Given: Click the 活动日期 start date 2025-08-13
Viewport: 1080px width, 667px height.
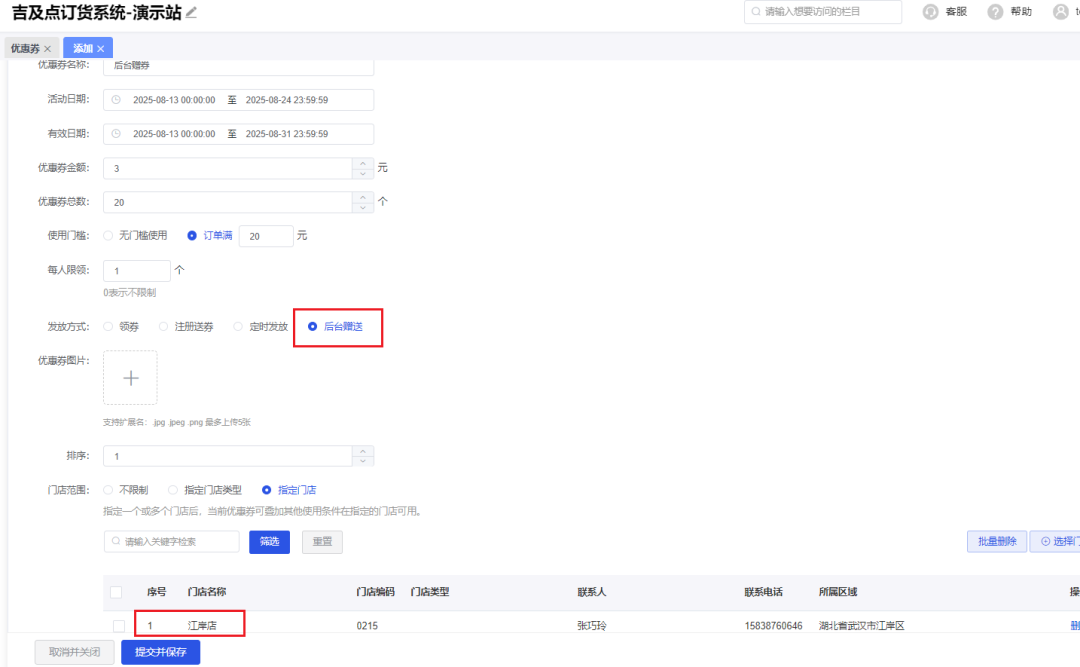Looking at the screenshot, I should (174, 100).
